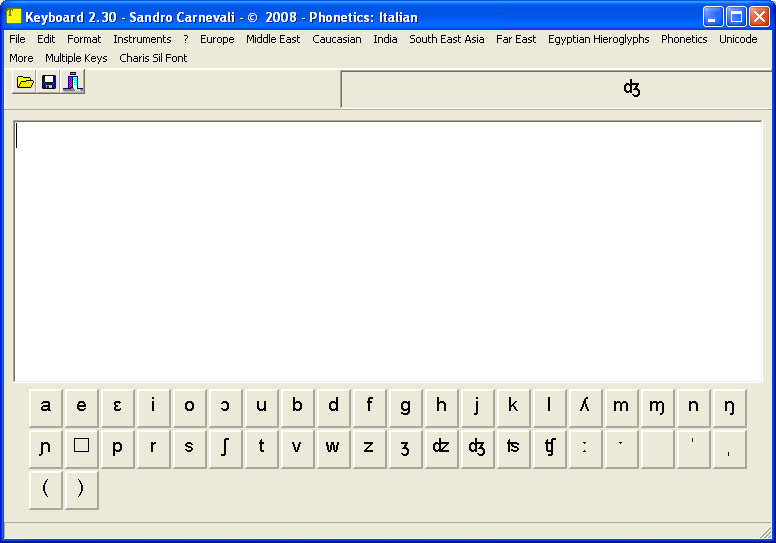Image resolution: width=776 pixels, height=543 pixels.
Task: Open the India menu
Action: pos(385,39)
